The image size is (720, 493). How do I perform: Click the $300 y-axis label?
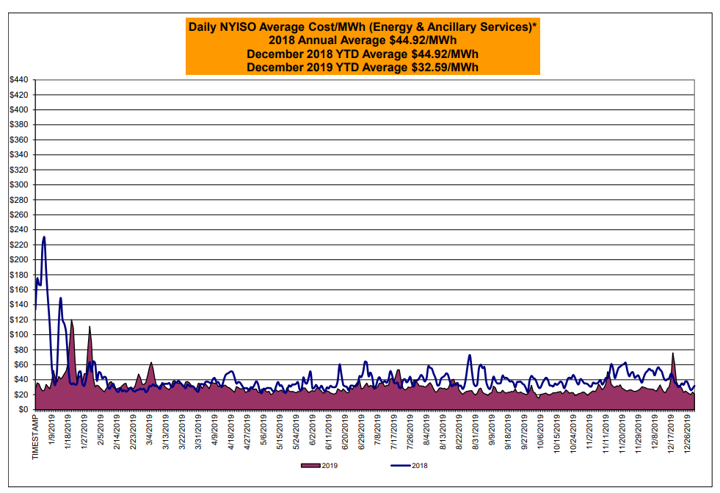click(x=19, y=185)
